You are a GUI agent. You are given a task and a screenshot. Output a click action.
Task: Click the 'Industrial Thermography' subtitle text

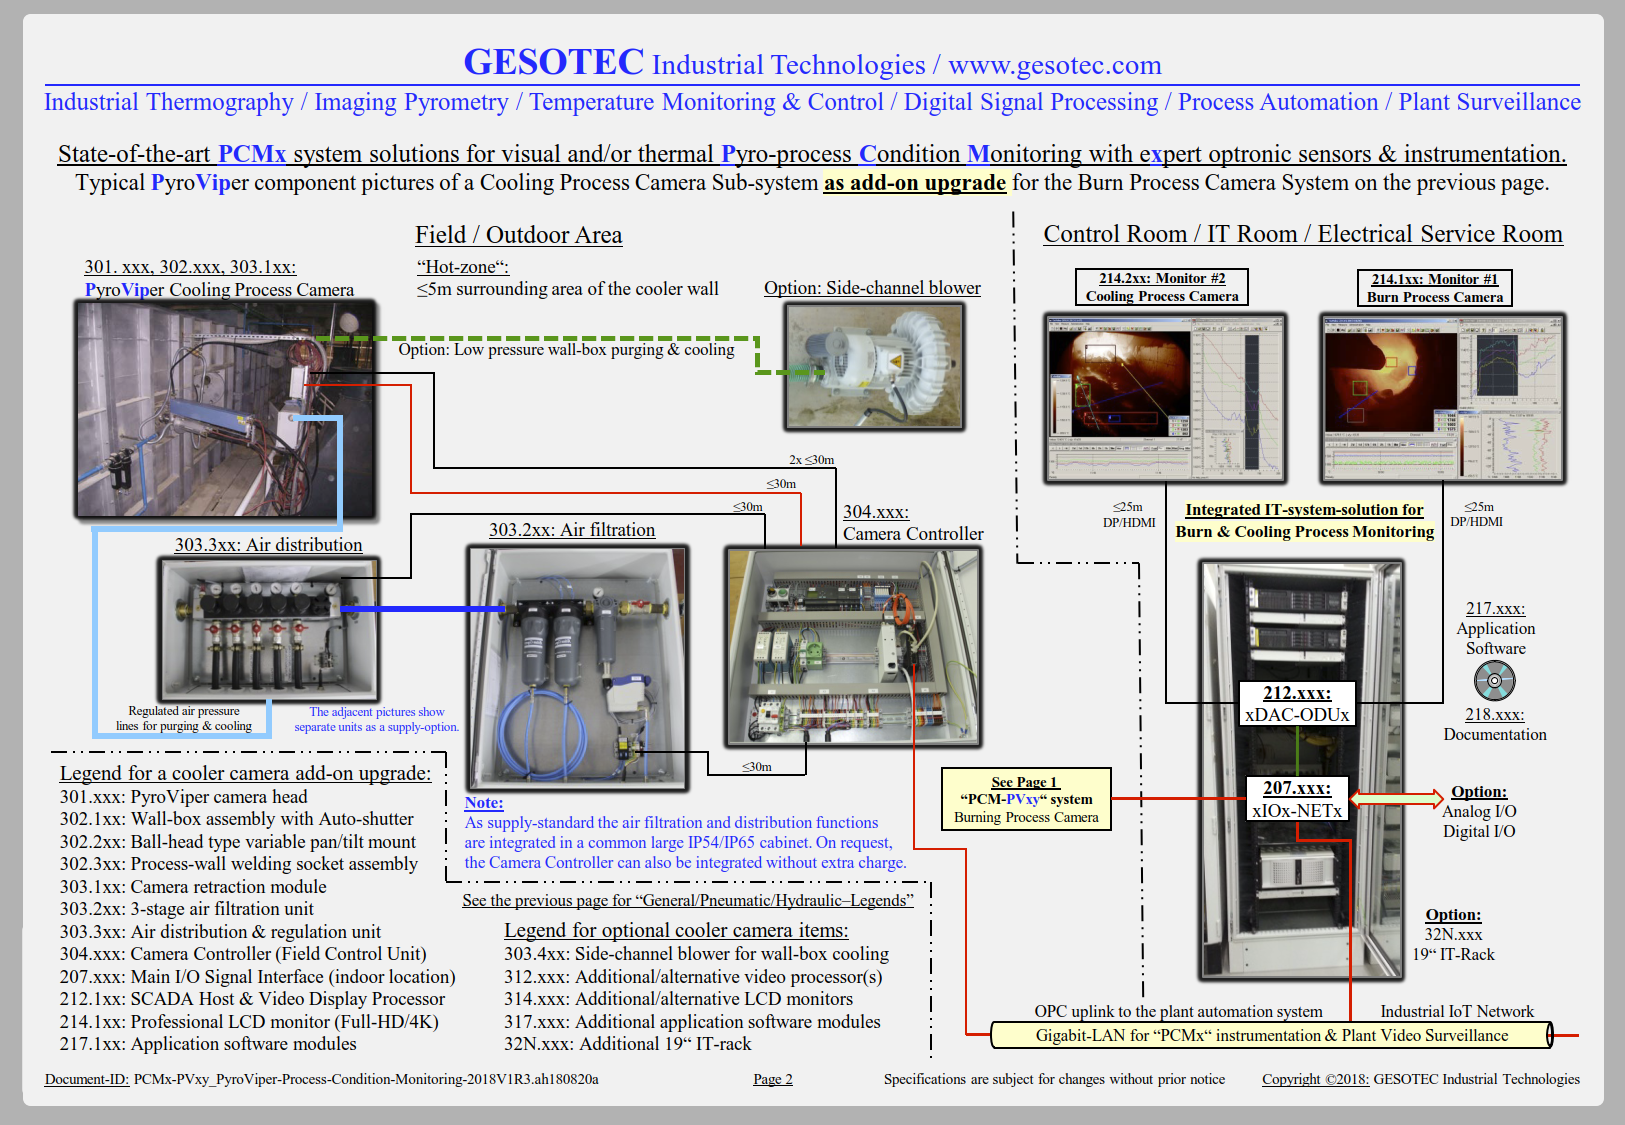tap(169, 102)
